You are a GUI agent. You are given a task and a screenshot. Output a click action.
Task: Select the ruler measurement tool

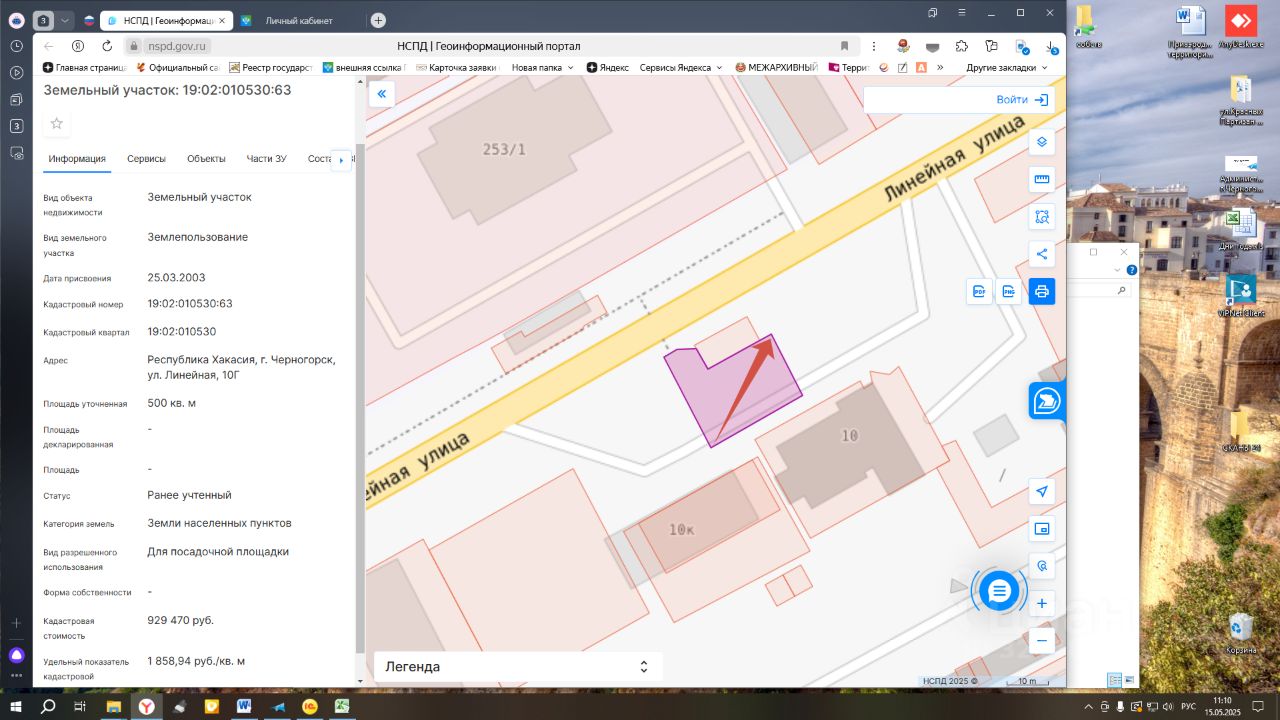[1042, 179]
